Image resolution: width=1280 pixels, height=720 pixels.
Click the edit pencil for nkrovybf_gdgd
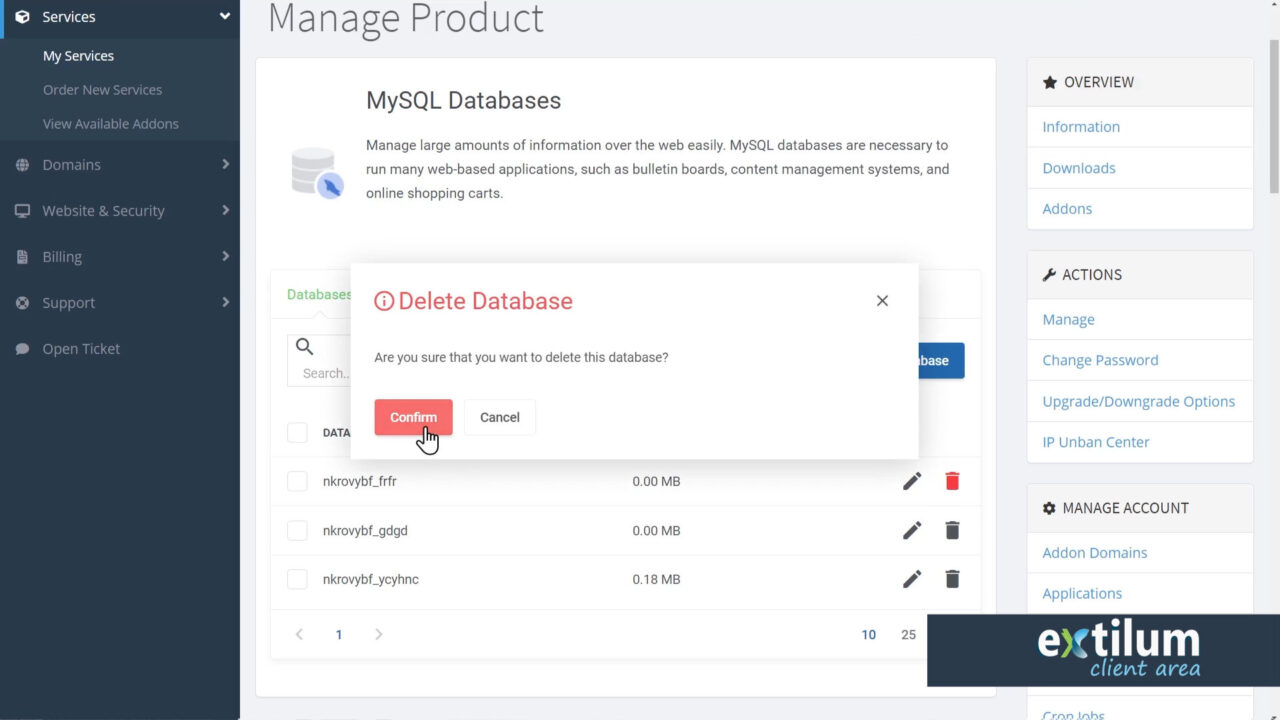912,530
